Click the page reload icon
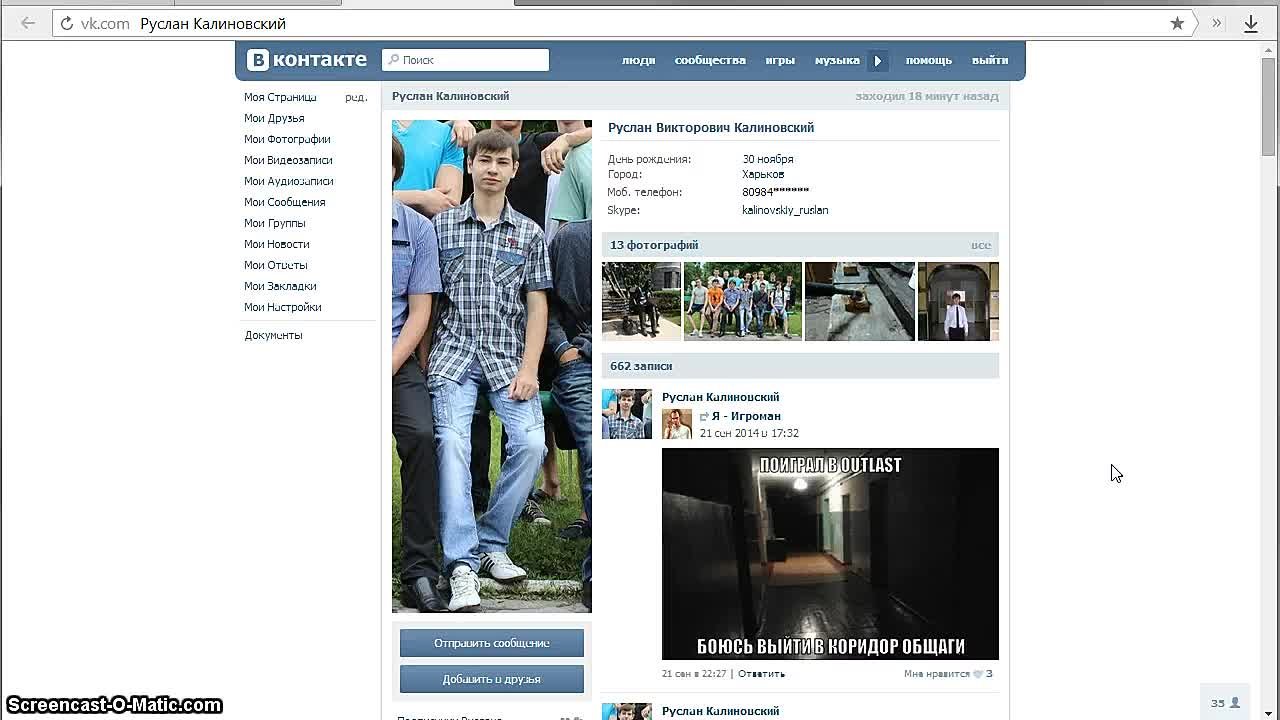 (x=66, y=23)
